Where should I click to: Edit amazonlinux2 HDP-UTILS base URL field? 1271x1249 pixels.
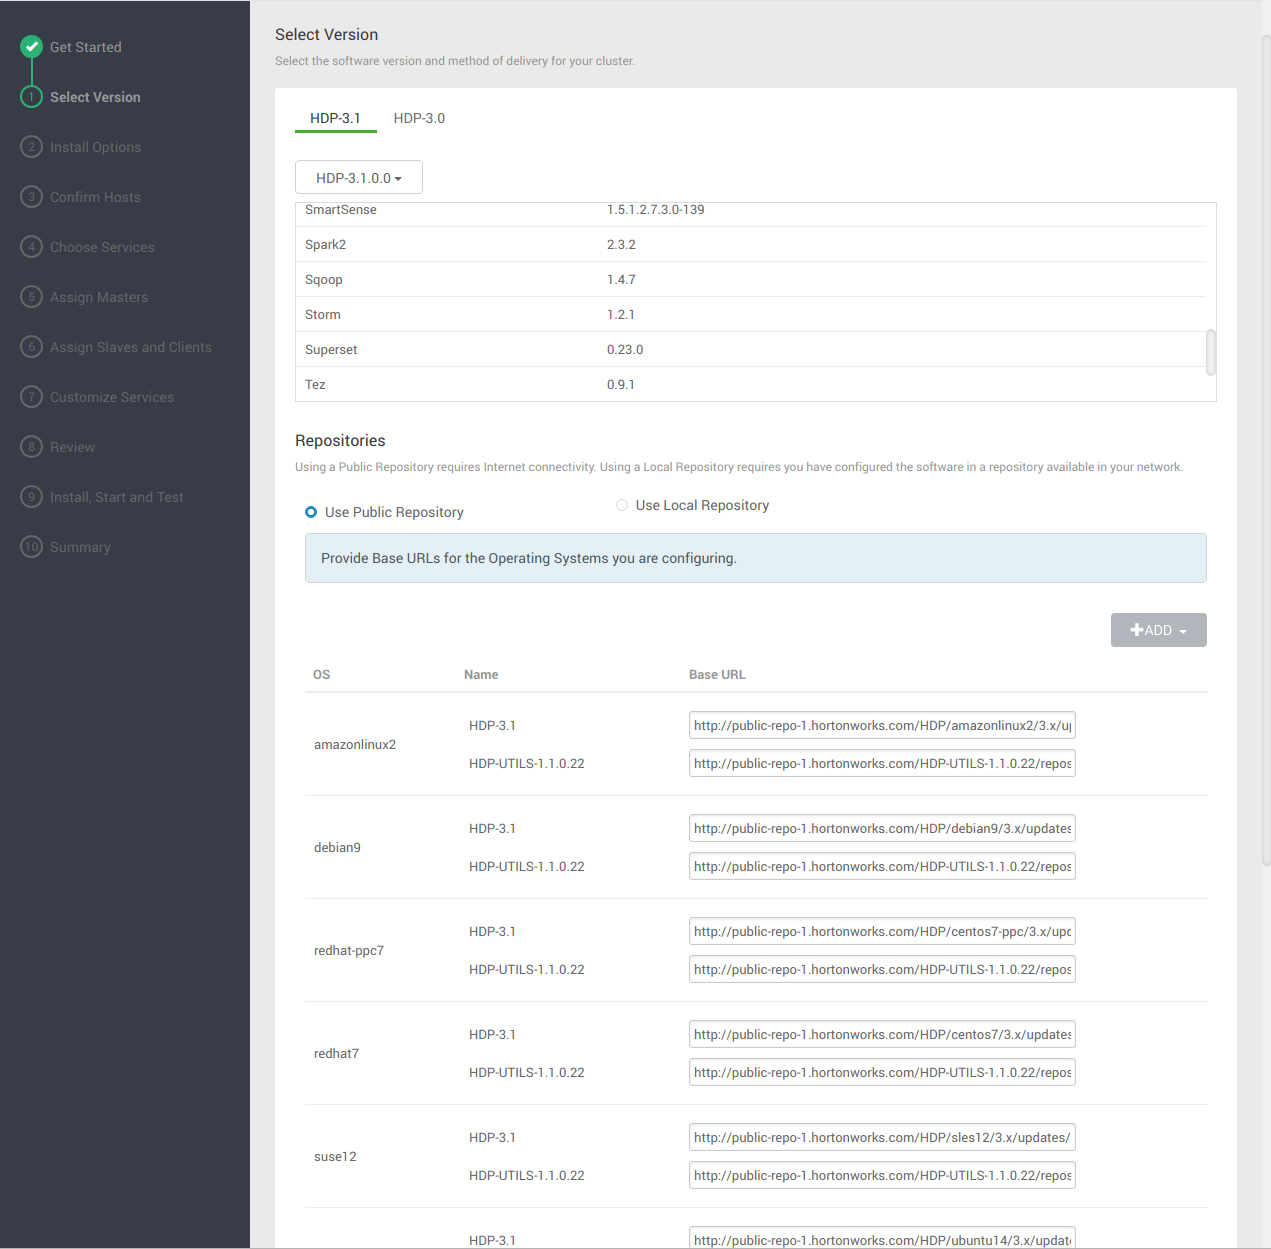coord(882,763)
